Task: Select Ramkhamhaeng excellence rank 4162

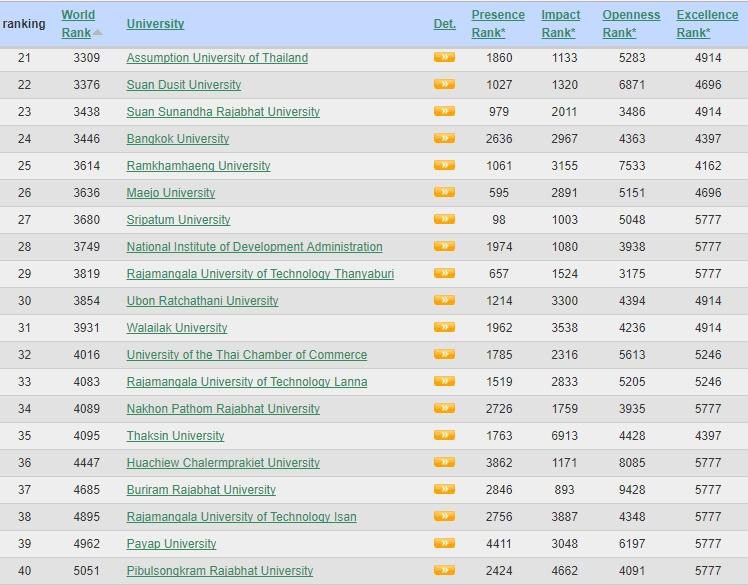Action: [x=708, y=166]
